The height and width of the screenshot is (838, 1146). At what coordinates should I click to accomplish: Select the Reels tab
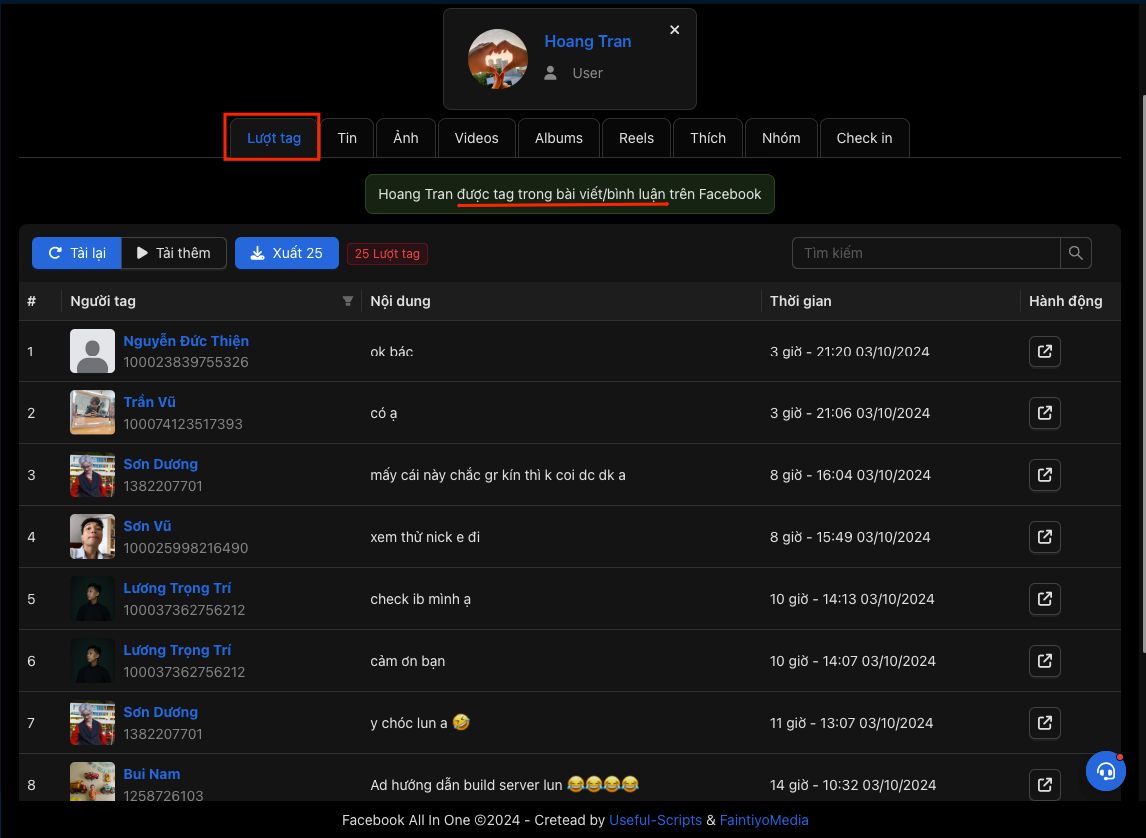pos(637,138)
